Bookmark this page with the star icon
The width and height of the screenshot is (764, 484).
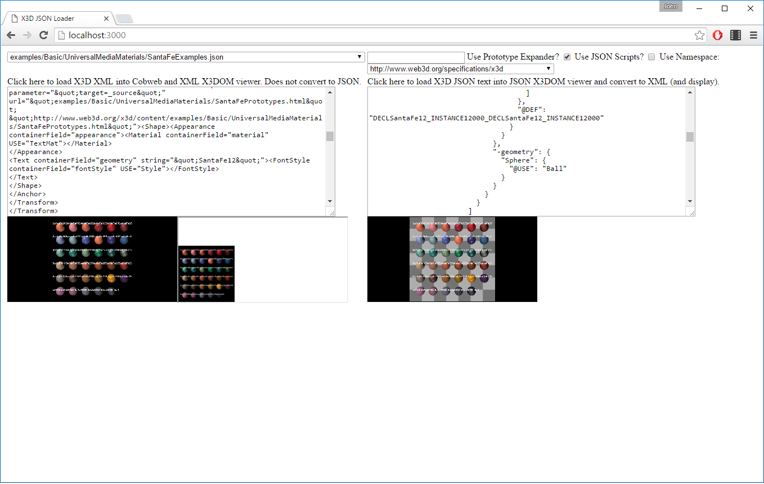click(699, 35)
